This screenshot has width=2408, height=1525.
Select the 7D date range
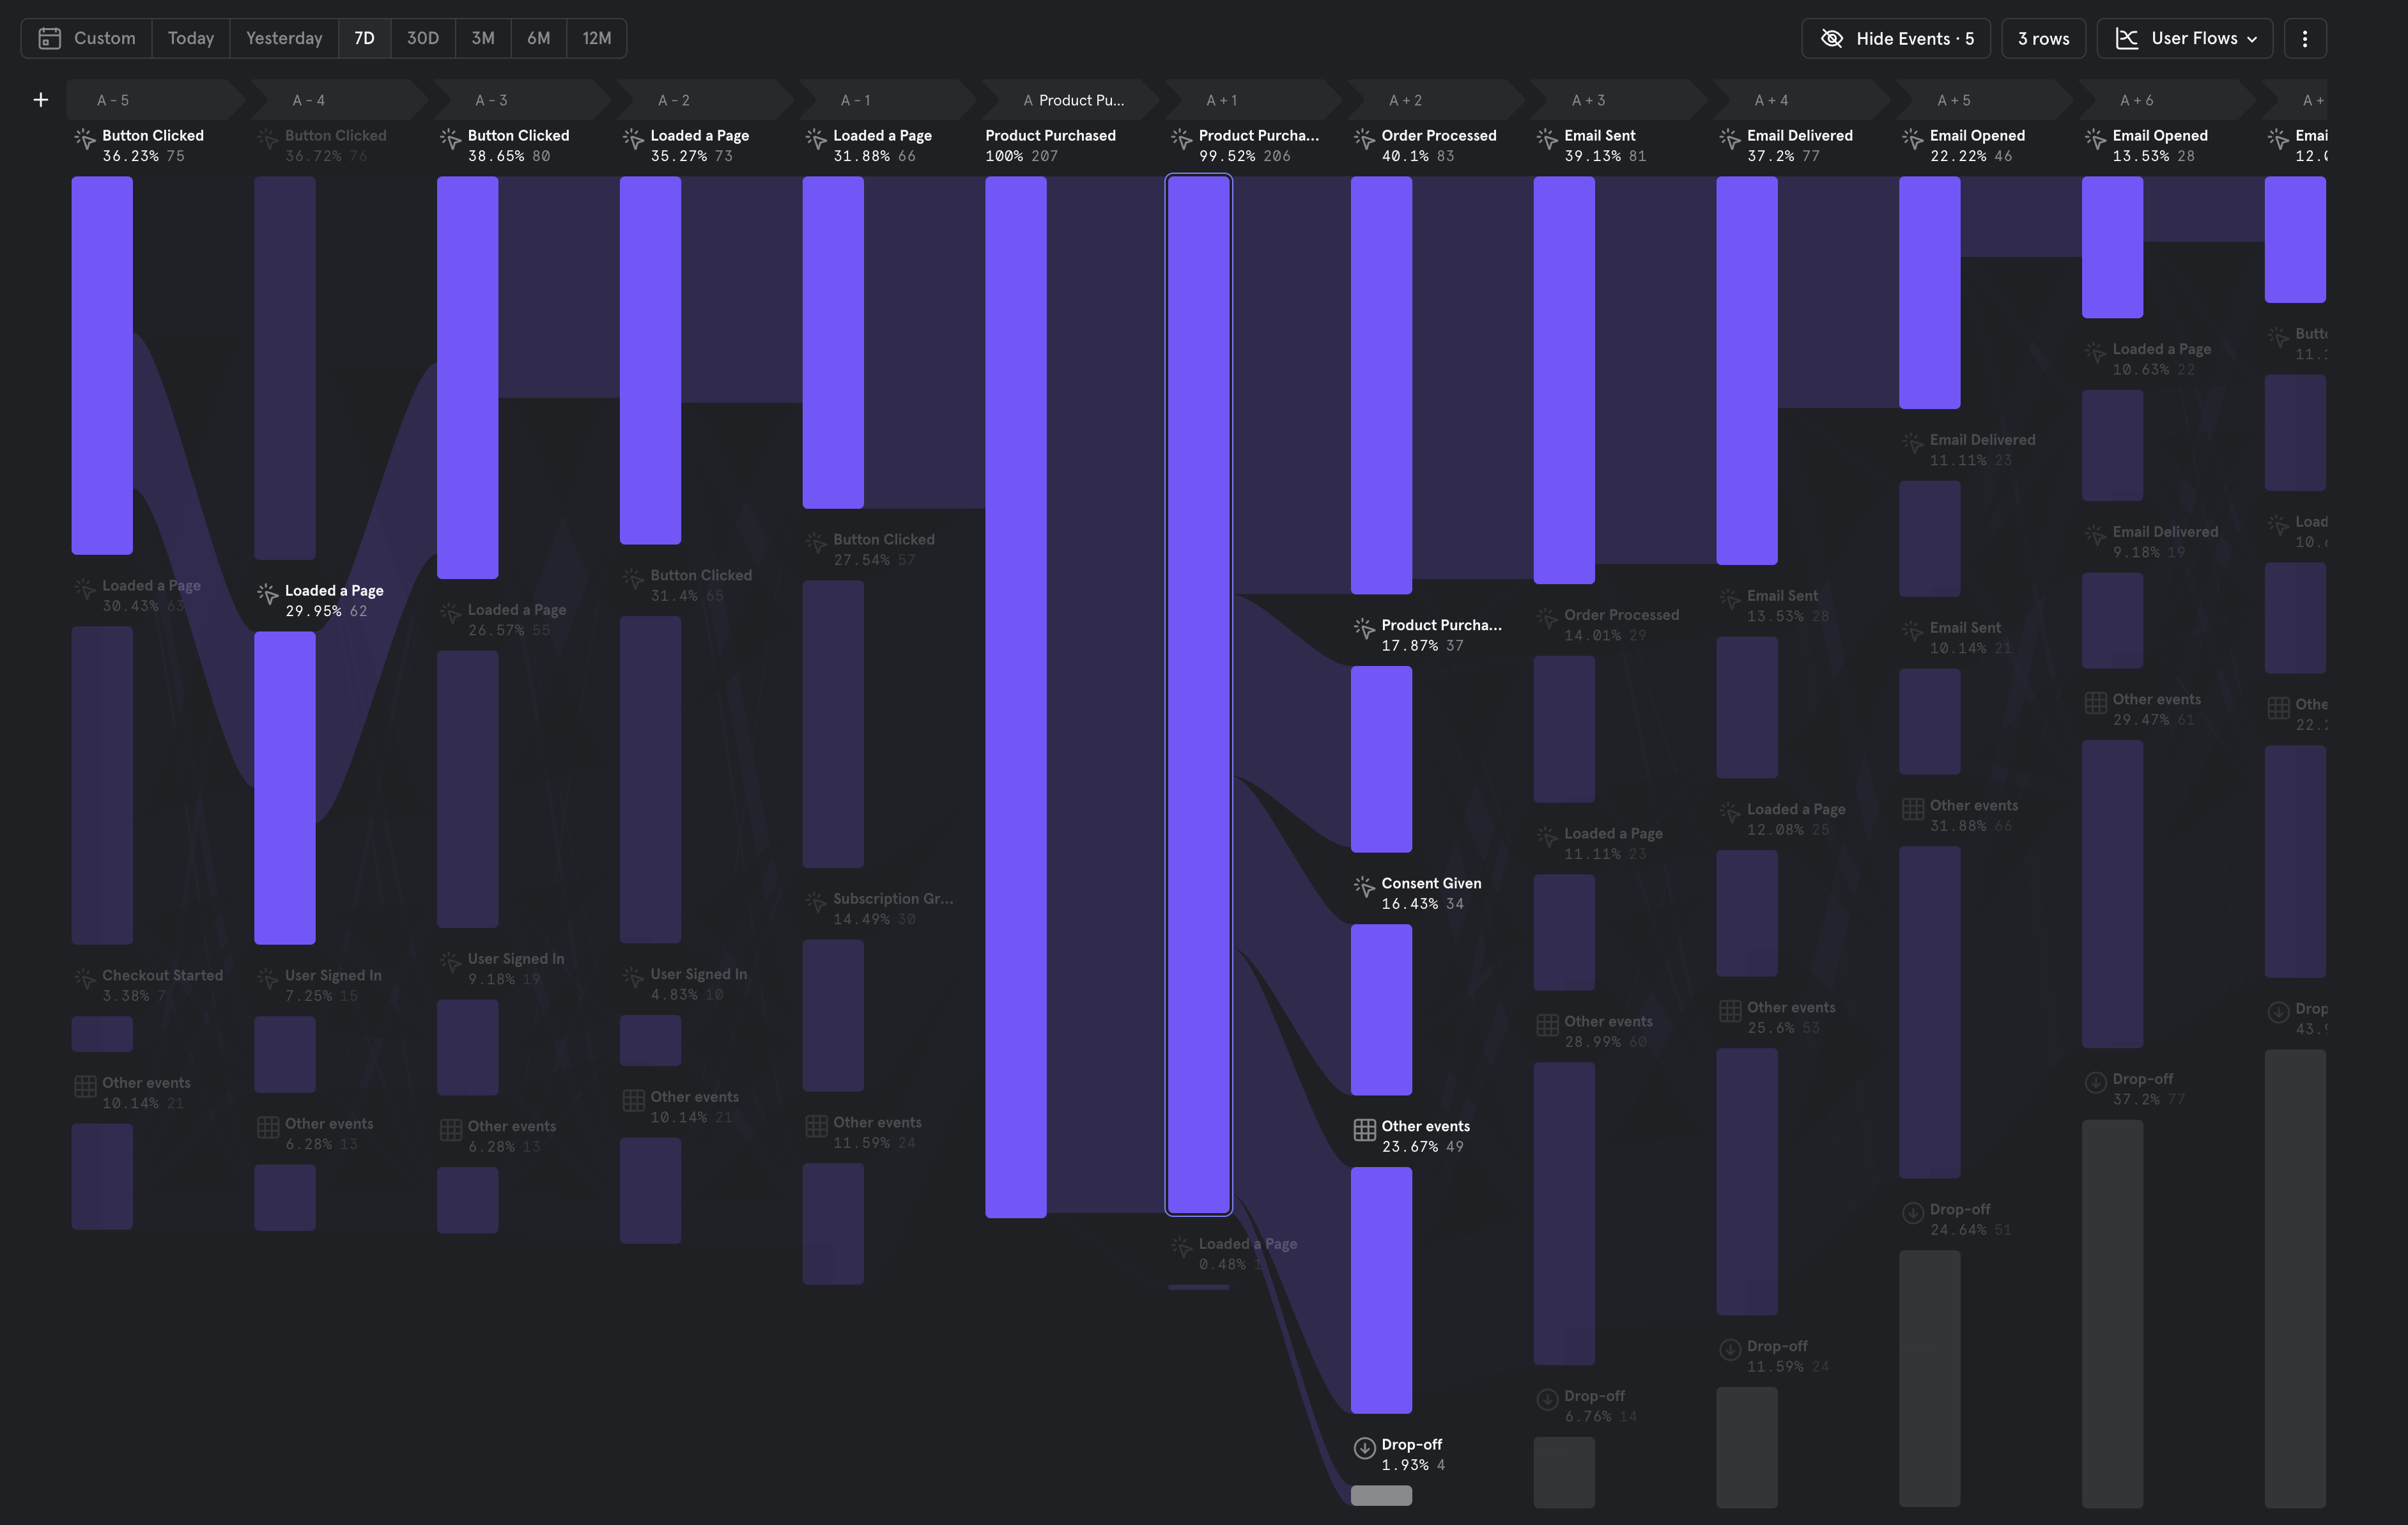tap(364, 38)
